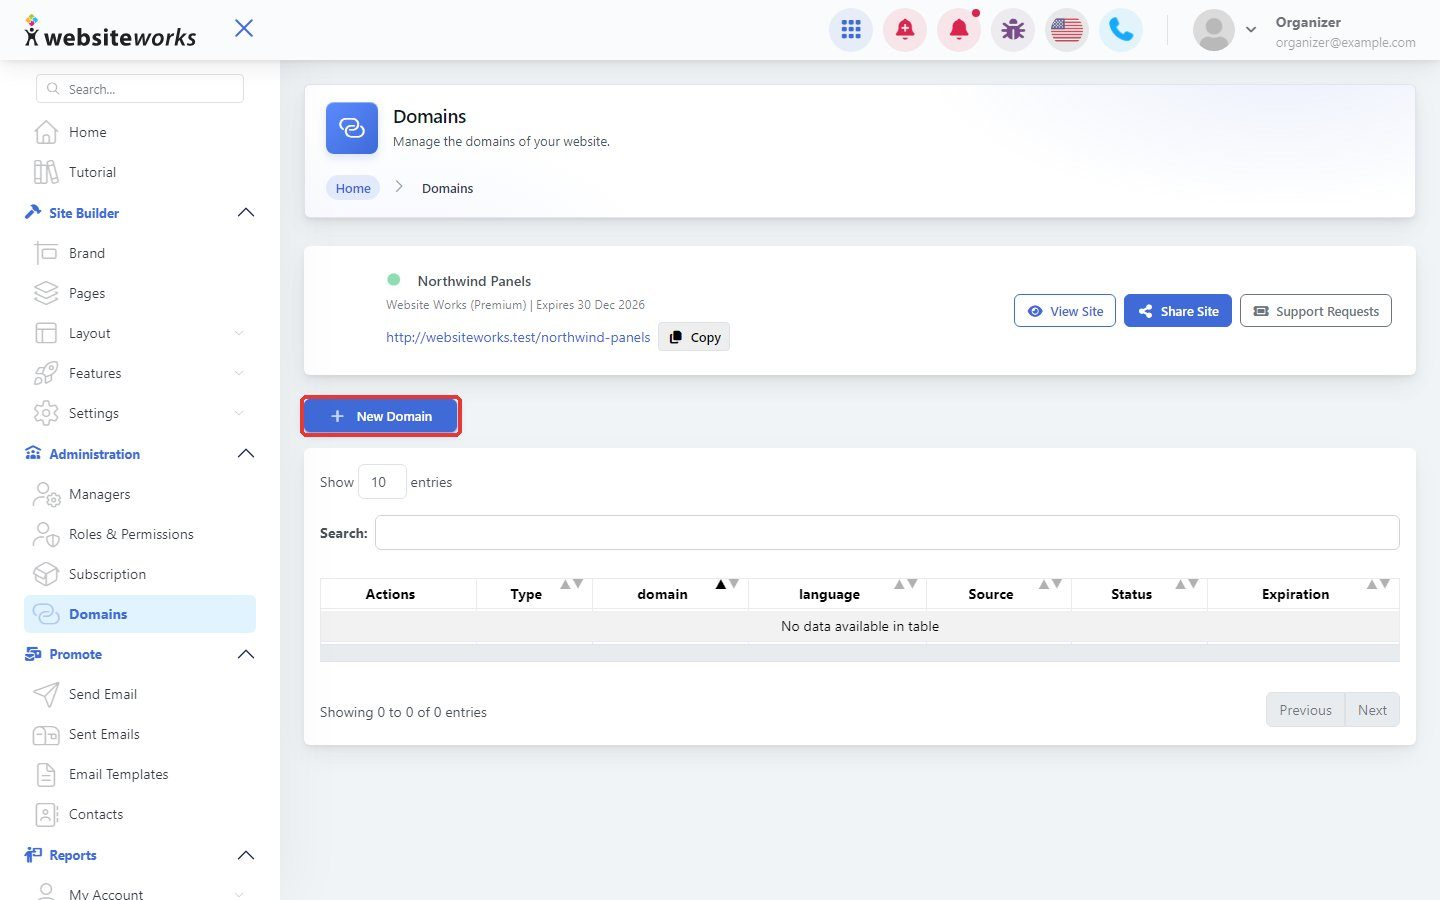Click the Share Site button
Screen dimensions: 1440x900
(x=1178, y=311)
